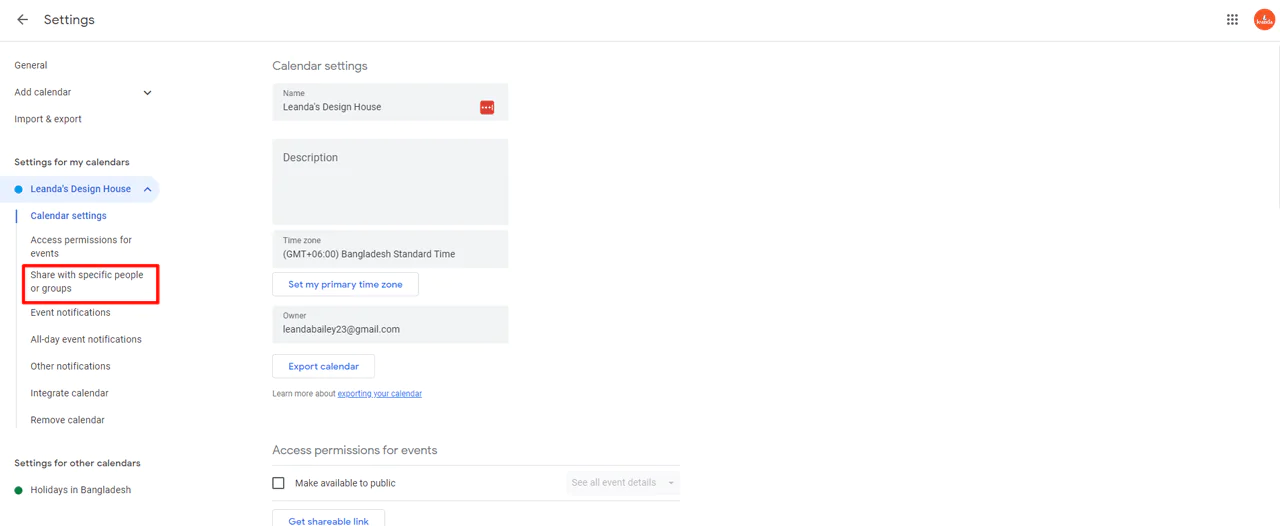Check Make available to public
The image size is (1280, 526).
click(279, 483)
